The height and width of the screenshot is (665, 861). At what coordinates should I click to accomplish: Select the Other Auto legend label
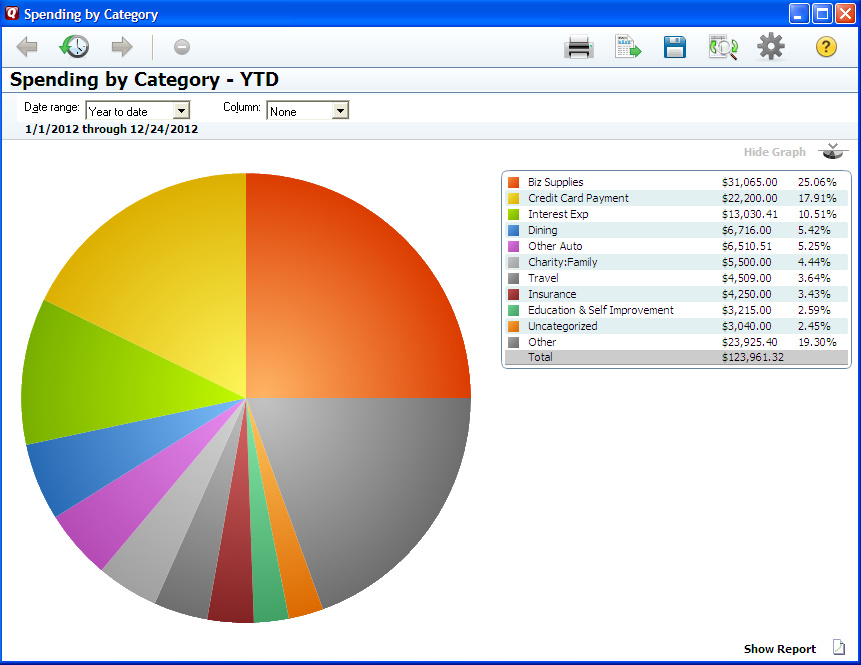pyautogui.click(x=555, y=246)
